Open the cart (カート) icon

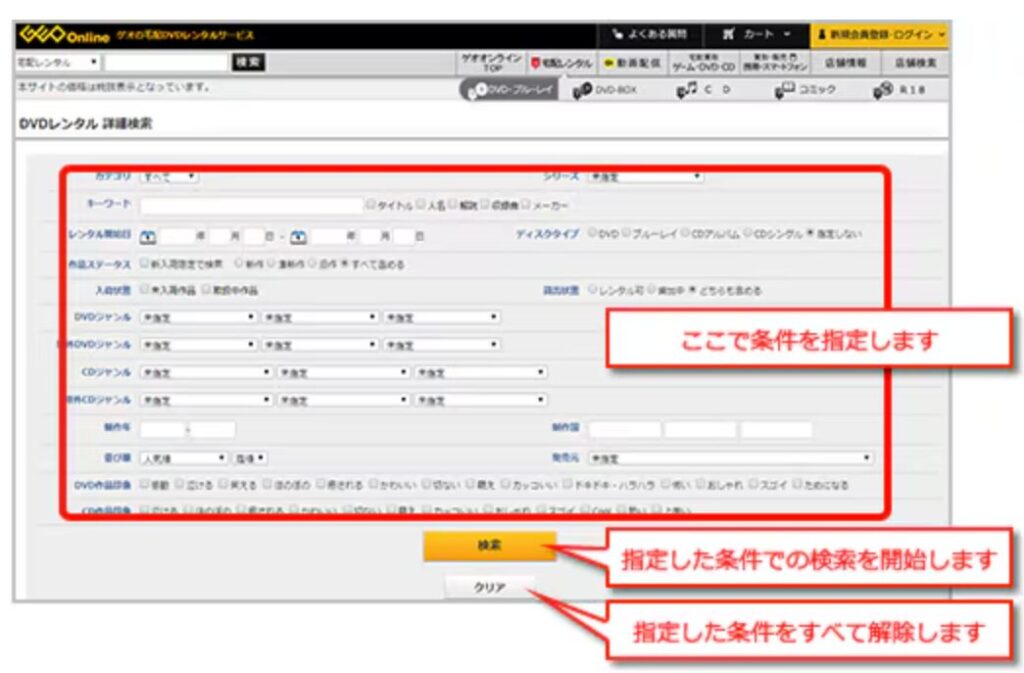point(730,35)
